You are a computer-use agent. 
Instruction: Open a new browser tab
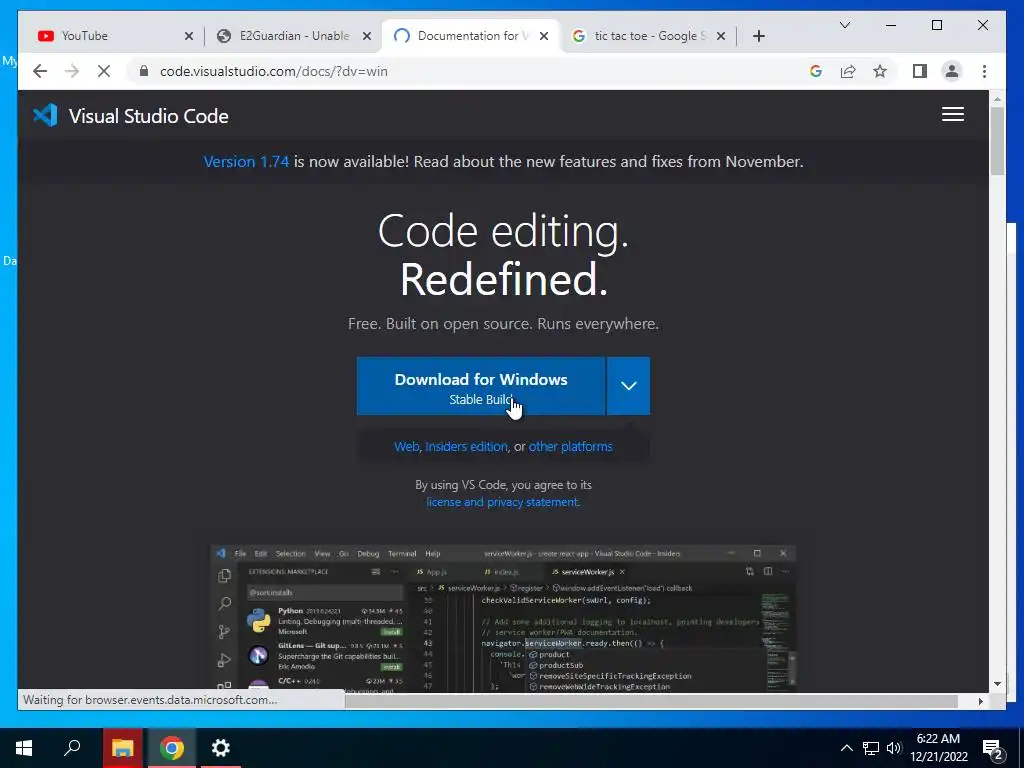pyautogui.click(x=758, y=36)
